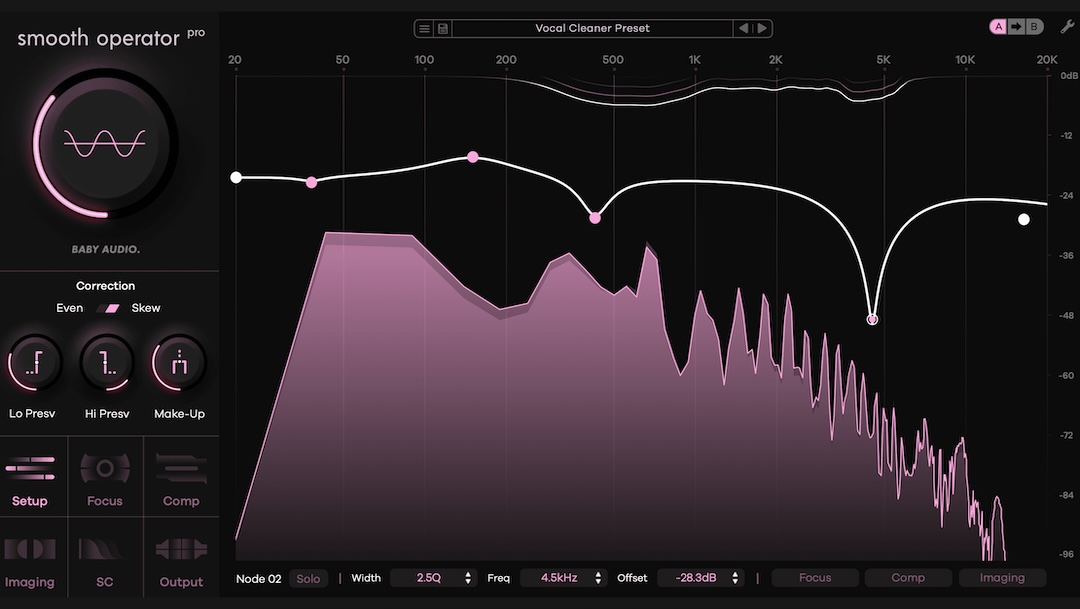
Task: Open the Vocal Cleaner Preset name dropdown
Action: [x=592, y=28]
